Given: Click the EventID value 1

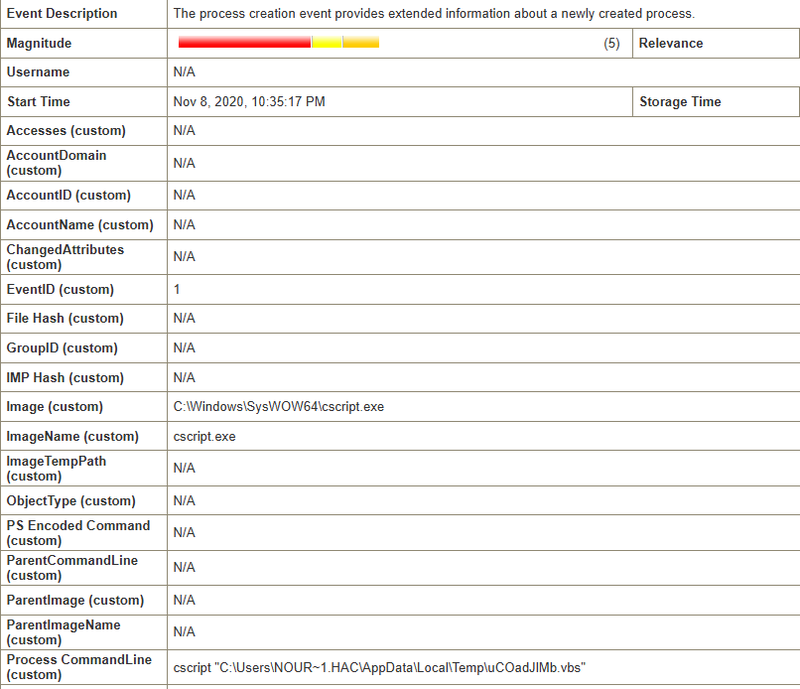Looking at the screenshot, I should pos(177,289).
